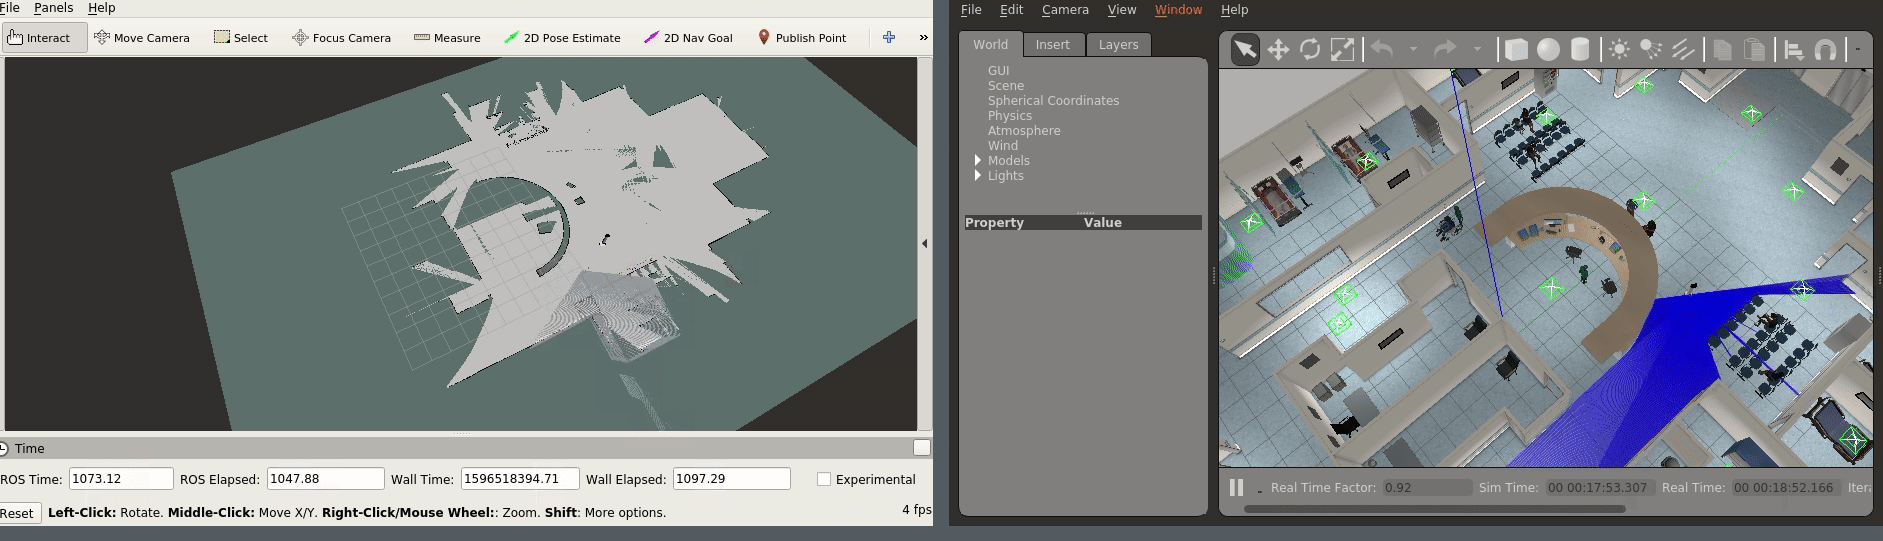Click the blue plus add-tool icon
The height and width of the screenshot is (541, 1883).
(889, 38)
